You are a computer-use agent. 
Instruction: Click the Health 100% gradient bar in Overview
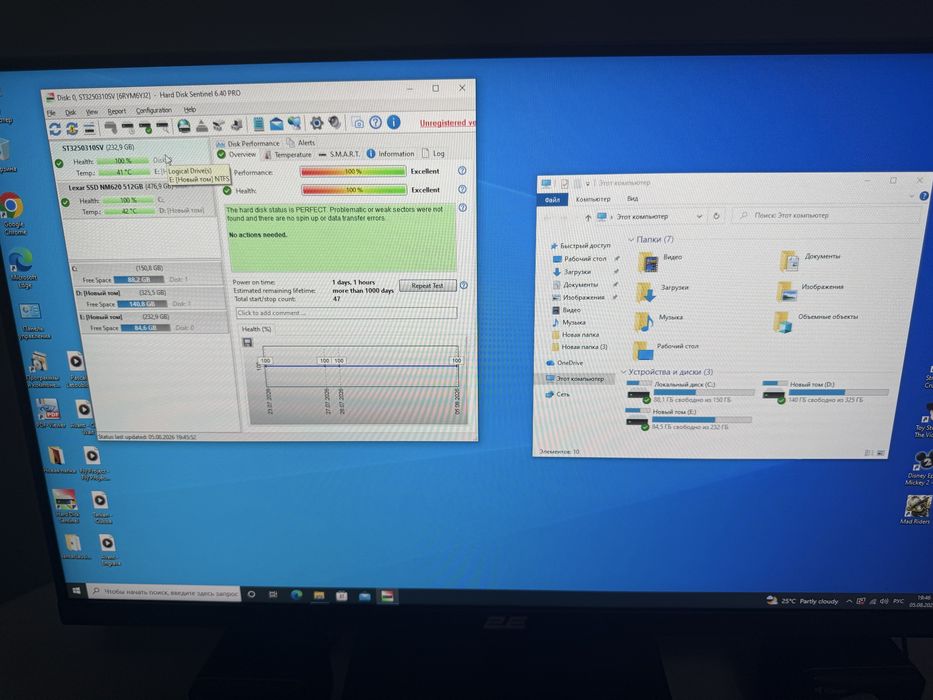point(354,190)
